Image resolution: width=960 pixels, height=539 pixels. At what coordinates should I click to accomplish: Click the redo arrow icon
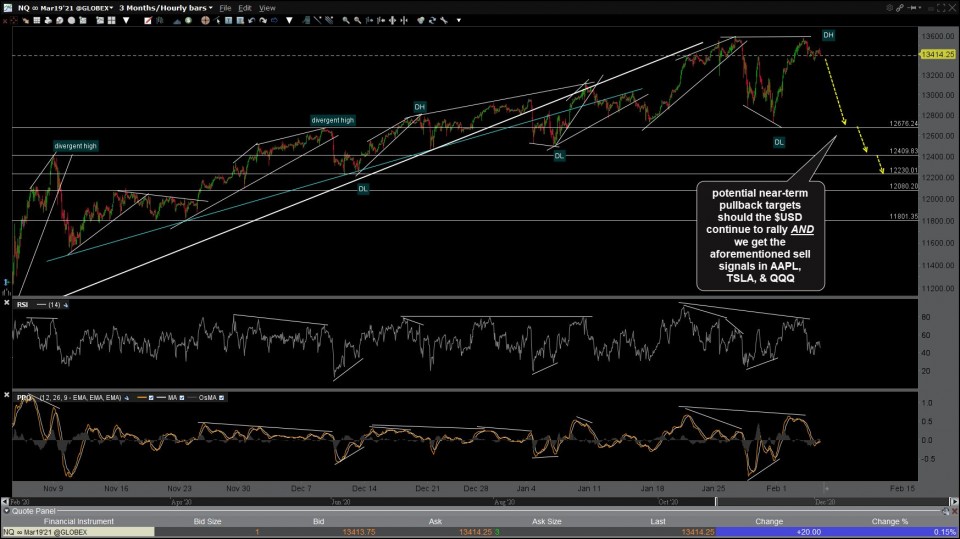click(x=263, y=20)
